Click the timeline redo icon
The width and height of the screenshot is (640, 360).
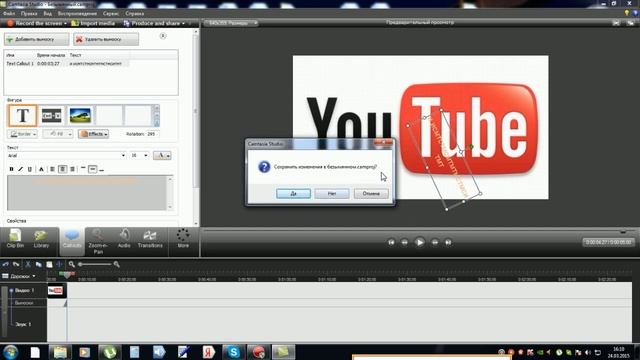[16, 264]
